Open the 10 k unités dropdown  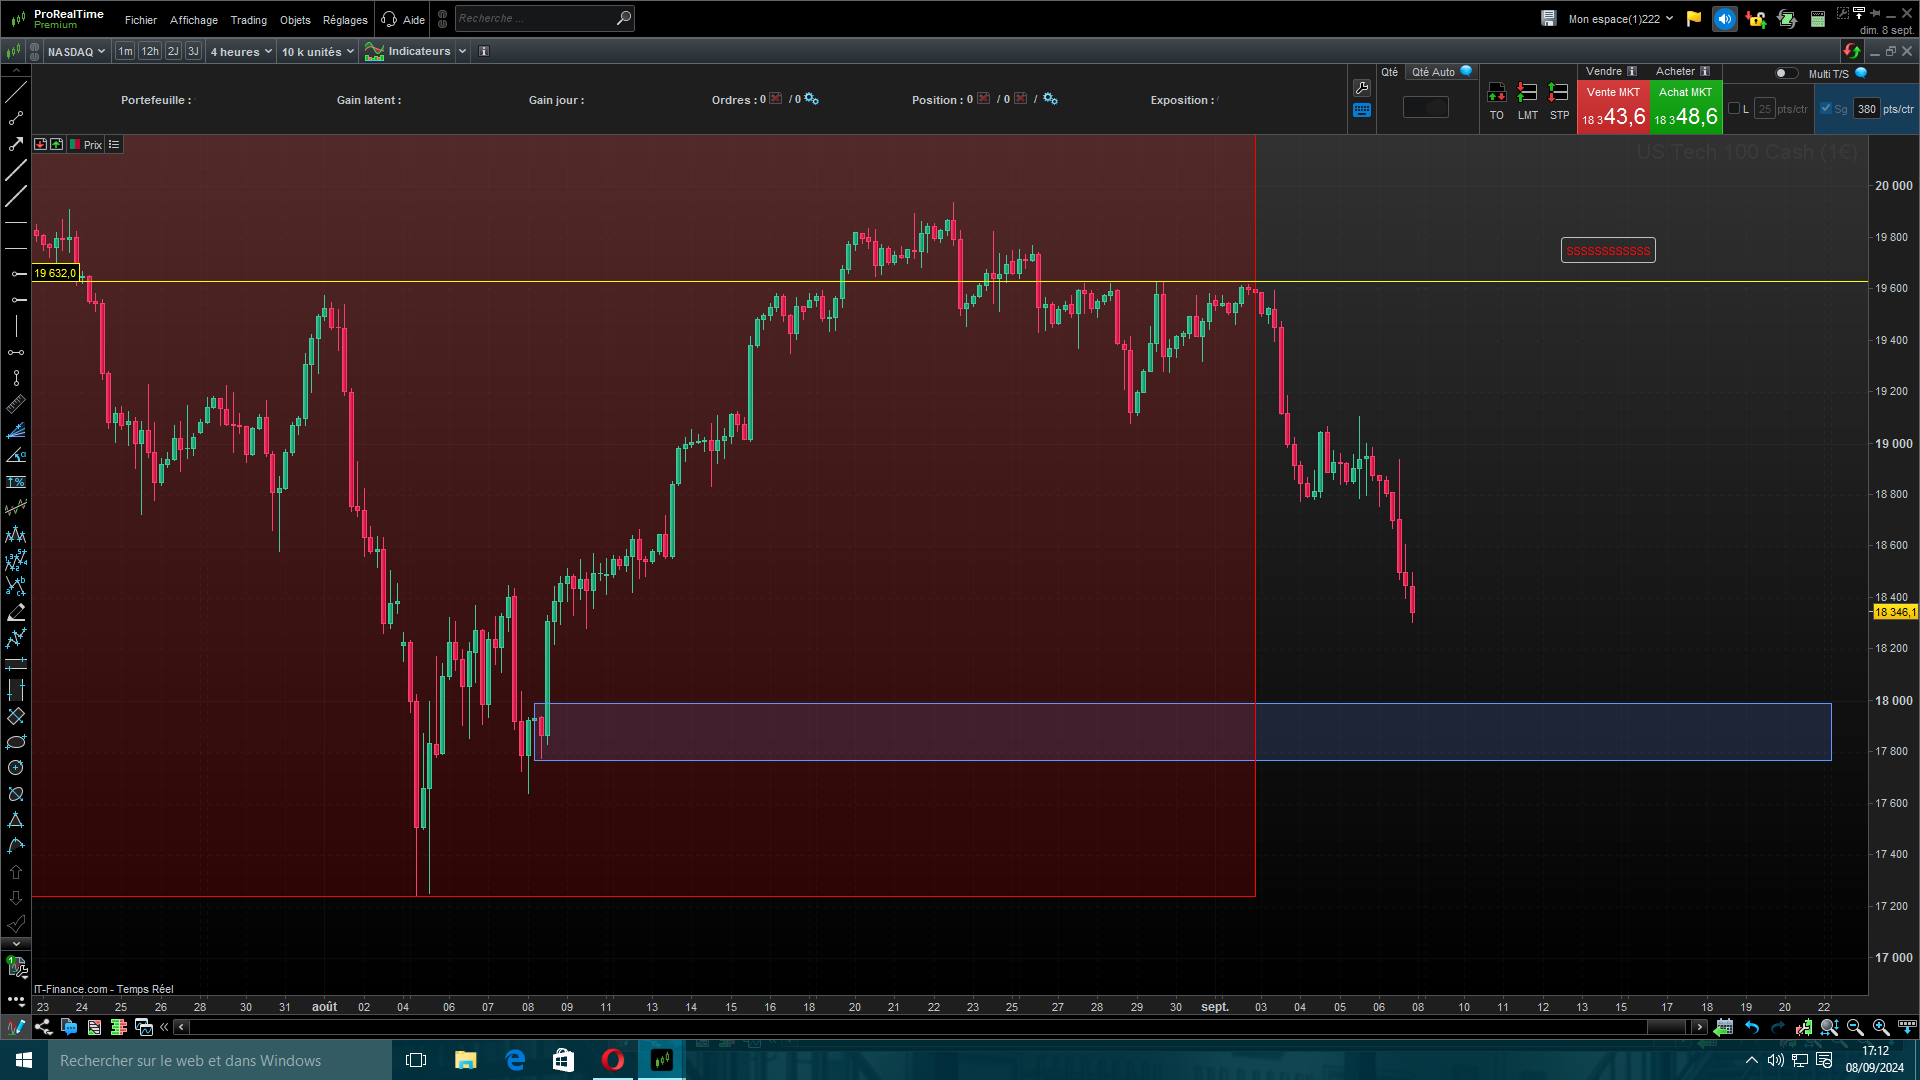(317, 52)
